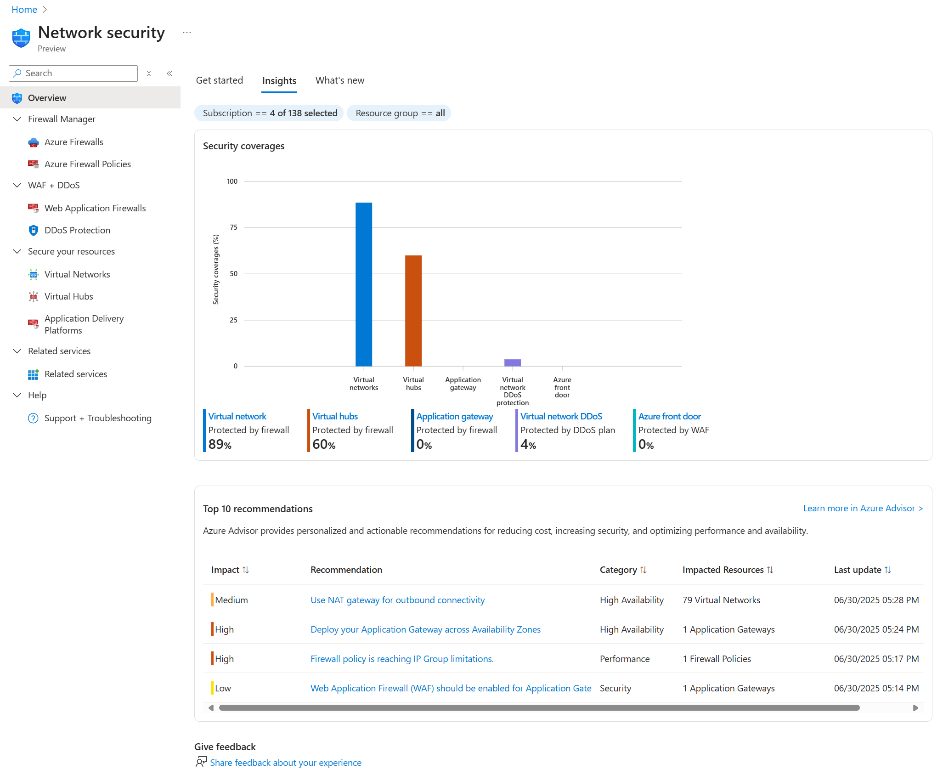Open the Virtual network coverage link
Screen dimensions: 943x775
[237, 417]
